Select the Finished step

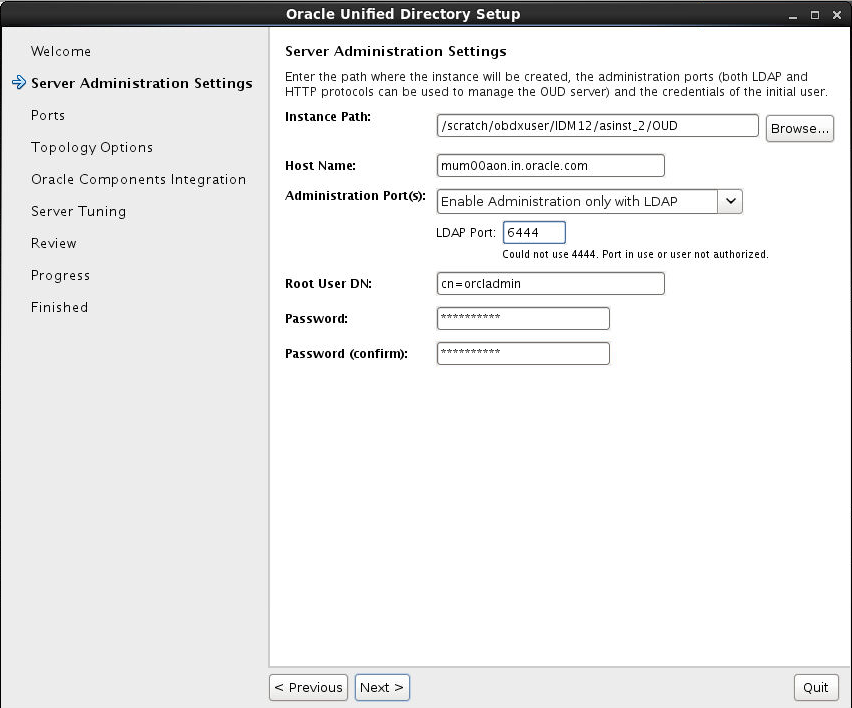[59, 307]
